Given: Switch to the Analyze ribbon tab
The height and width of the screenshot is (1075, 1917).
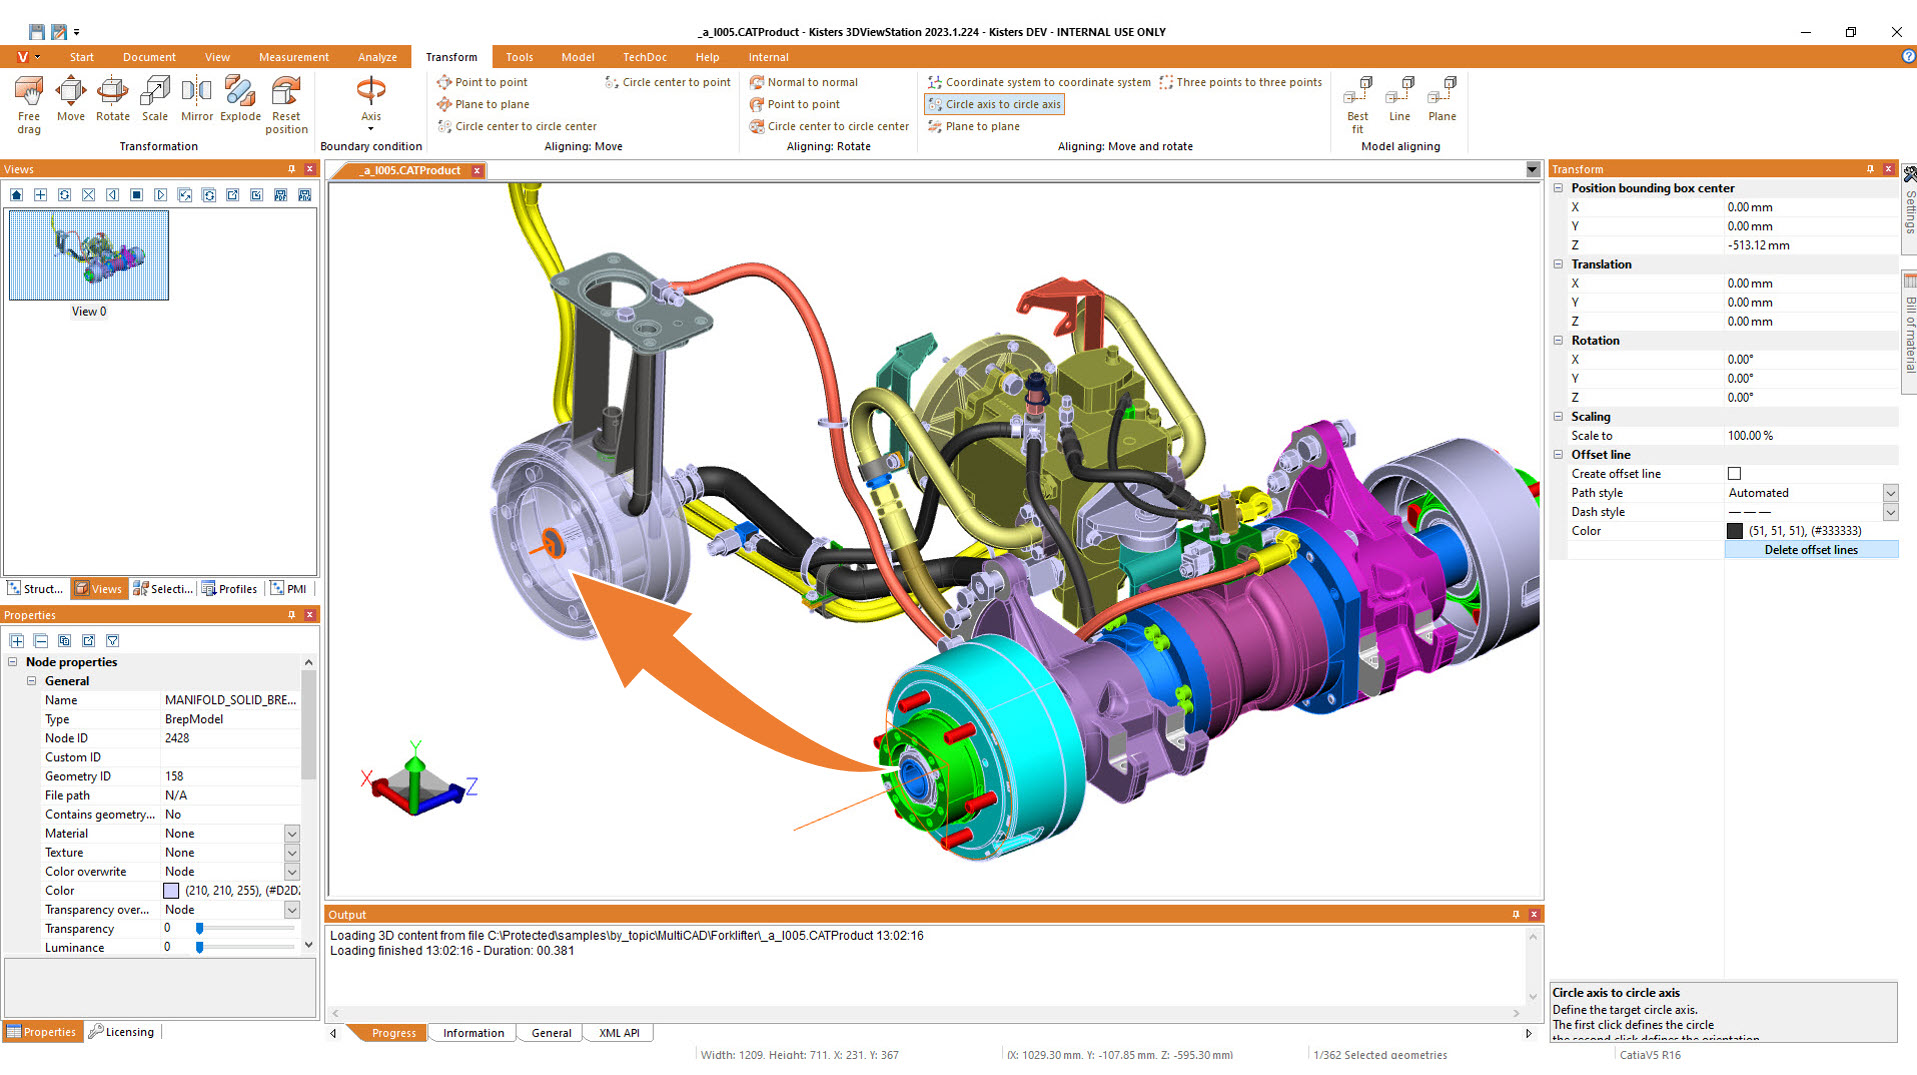Looking at the screenshot, I should (x=377, y=57).
